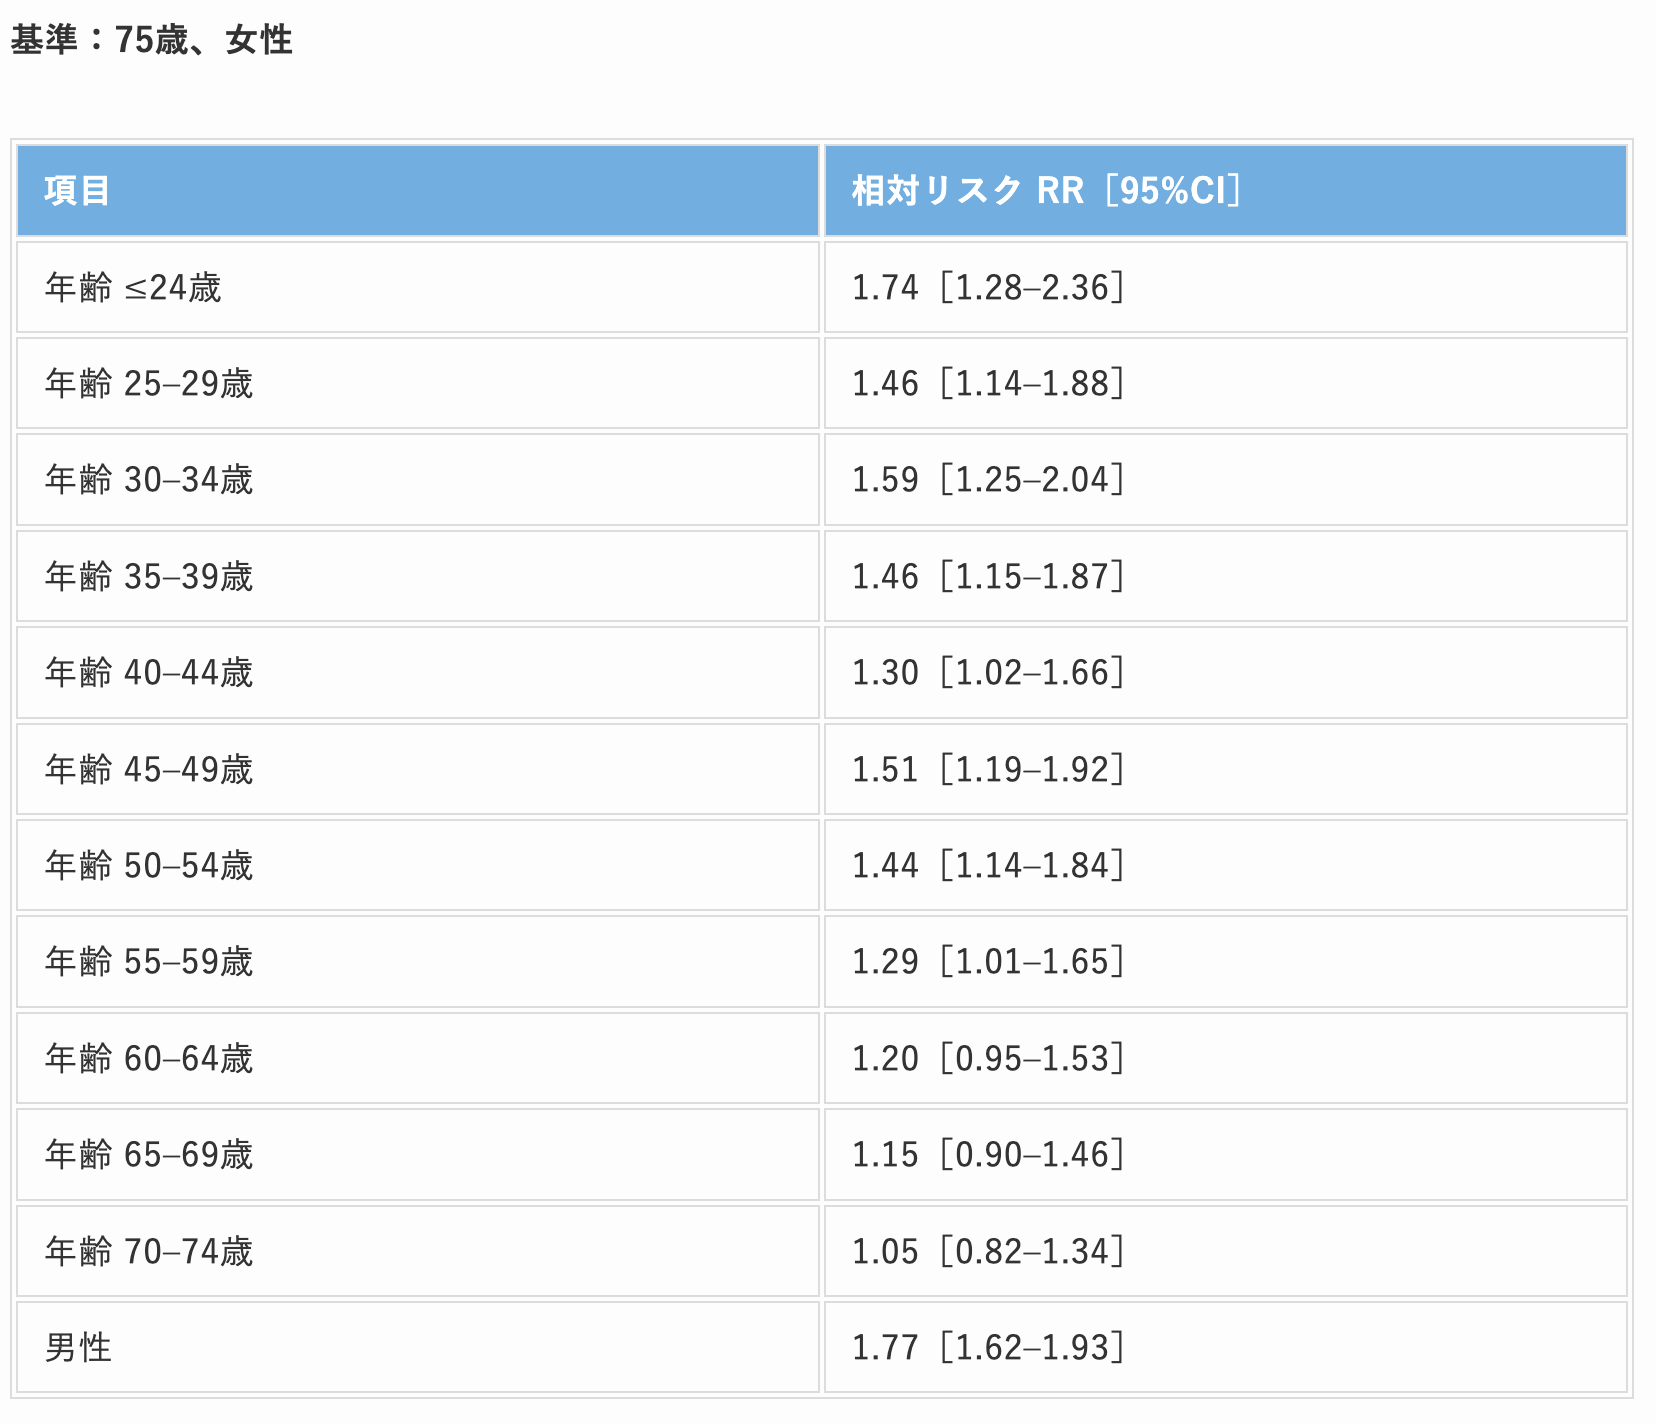
Task: Select the 年齢 65–69歳 cell
Action: (x=149, y=1155)
